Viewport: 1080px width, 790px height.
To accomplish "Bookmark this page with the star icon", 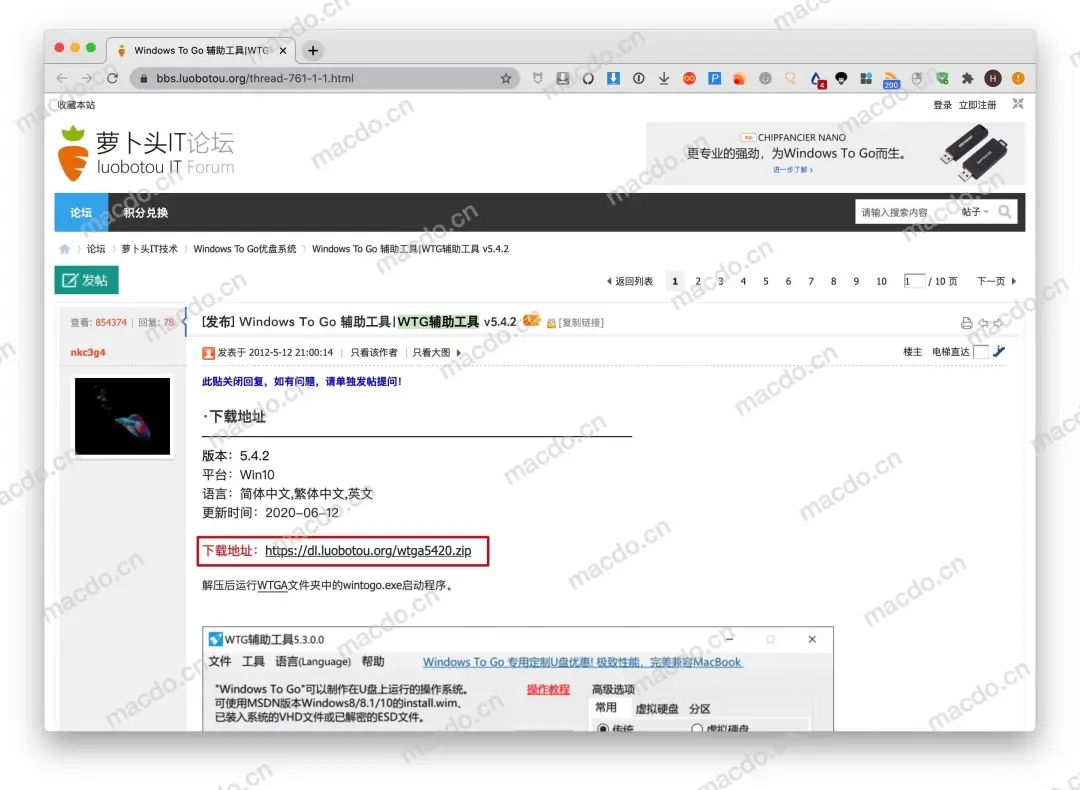I will [506, 78].
